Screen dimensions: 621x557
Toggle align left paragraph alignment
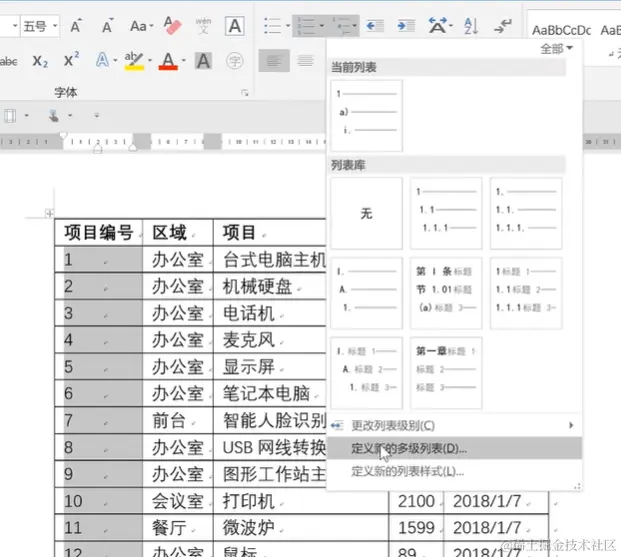click(x=274, y=61)
